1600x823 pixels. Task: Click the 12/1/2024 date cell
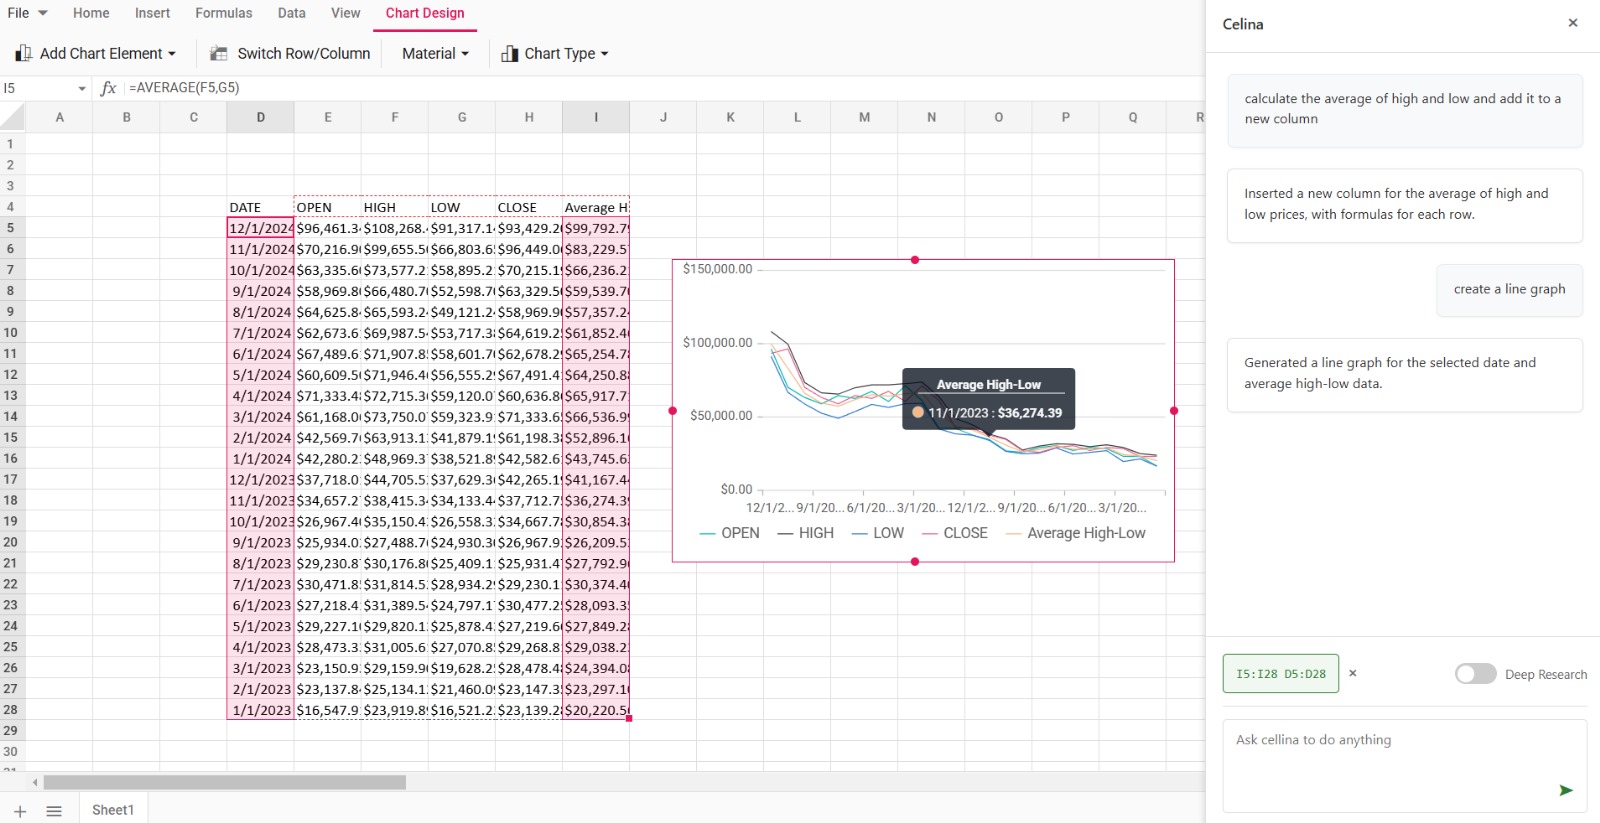click(260, 228)
